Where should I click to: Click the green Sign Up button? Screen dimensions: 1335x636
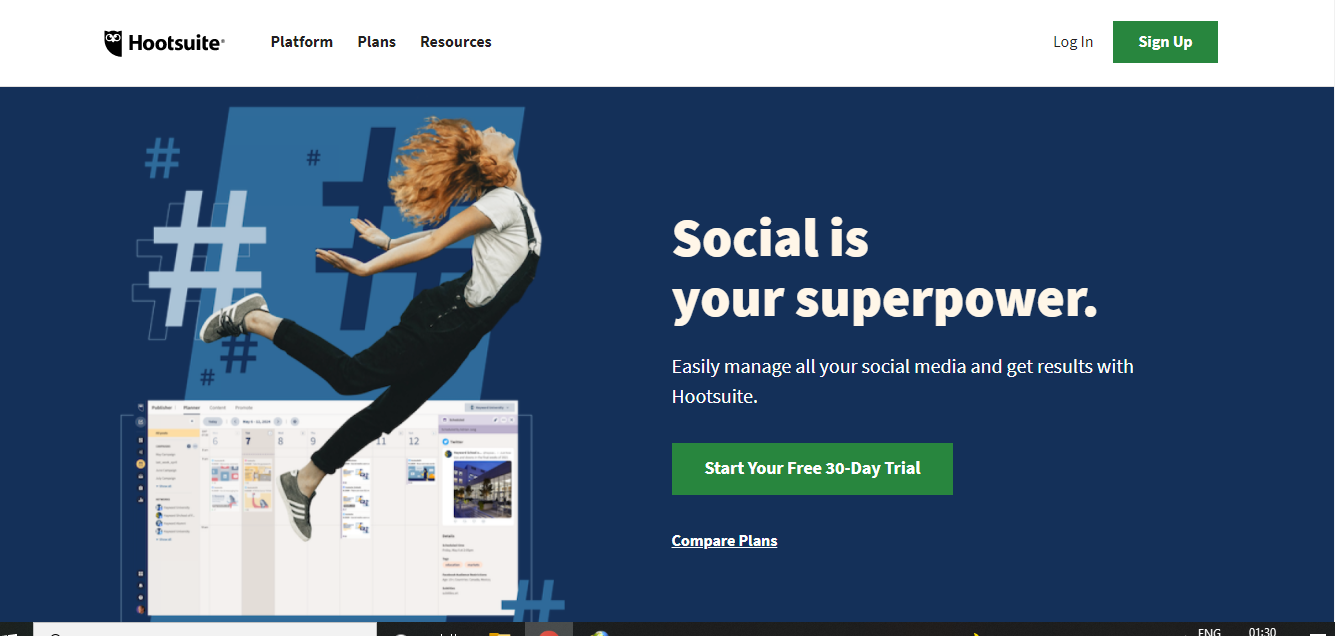(1165, 42)
